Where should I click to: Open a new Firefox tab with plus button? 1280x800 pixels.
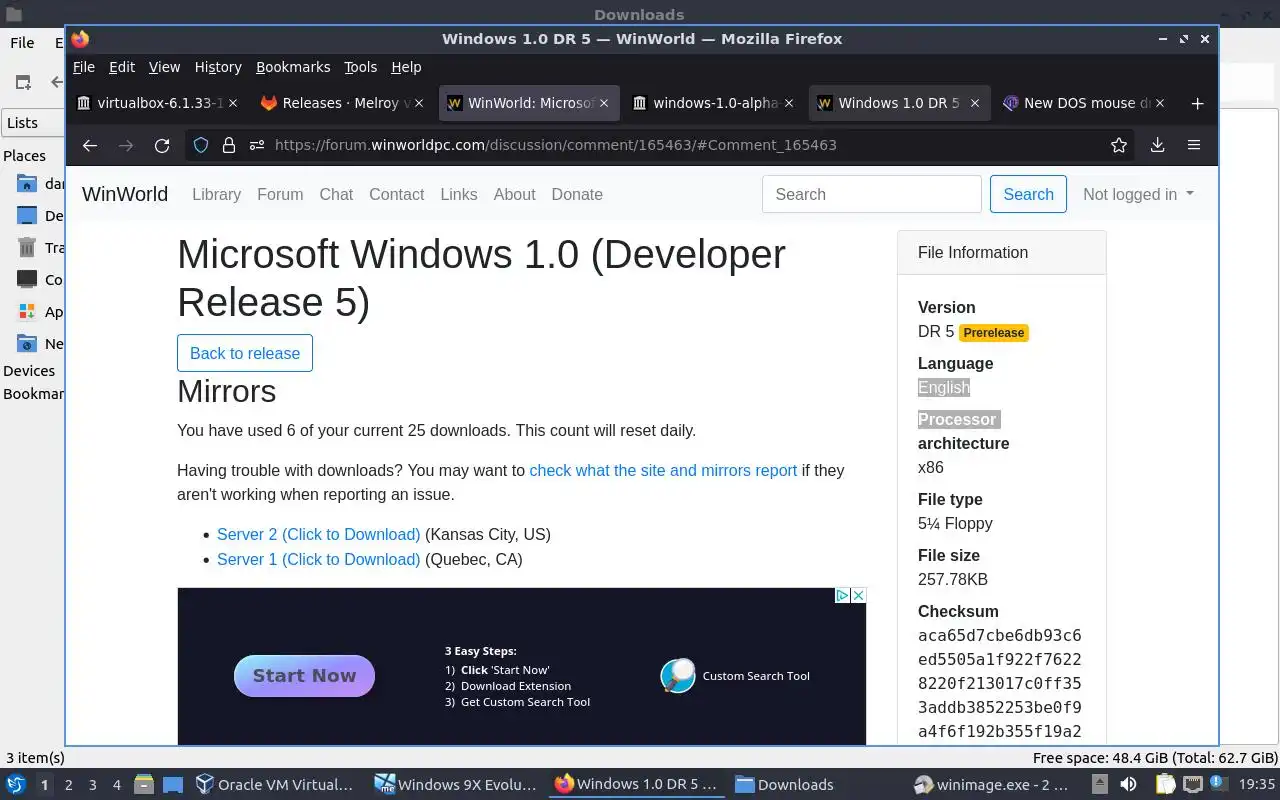point(1197,103)
